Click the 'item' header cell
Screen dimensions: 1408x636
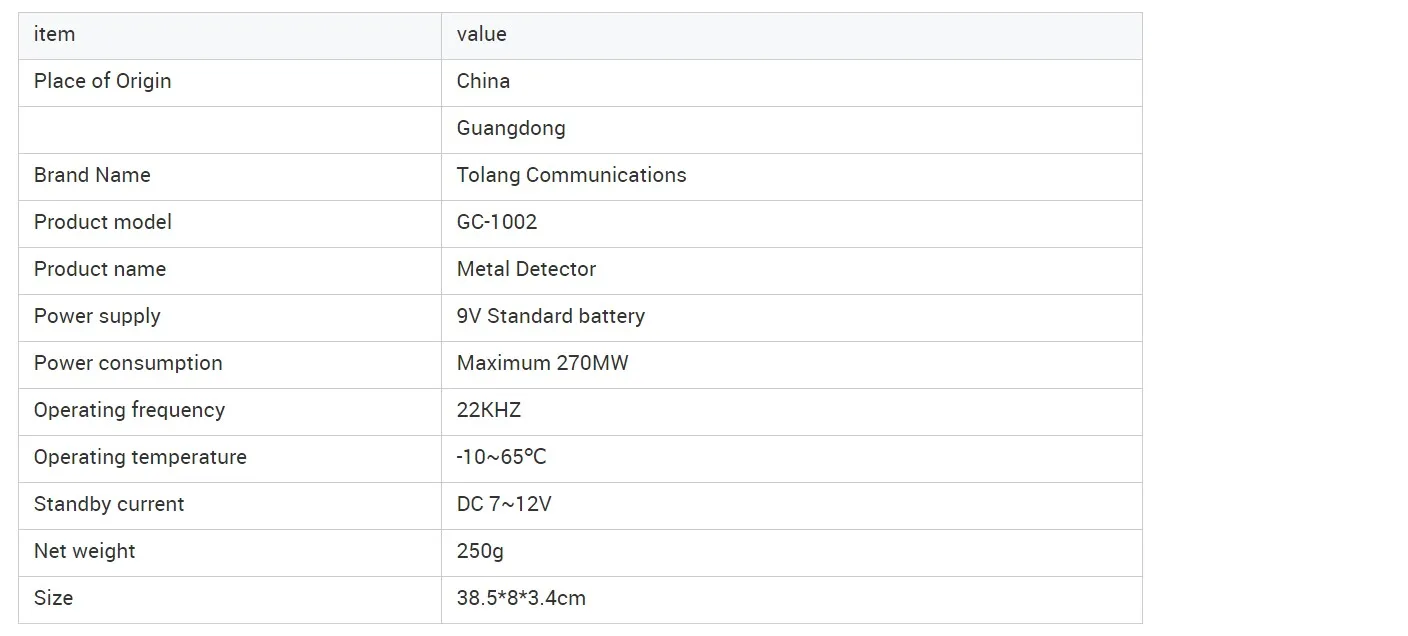pos(54,35)
